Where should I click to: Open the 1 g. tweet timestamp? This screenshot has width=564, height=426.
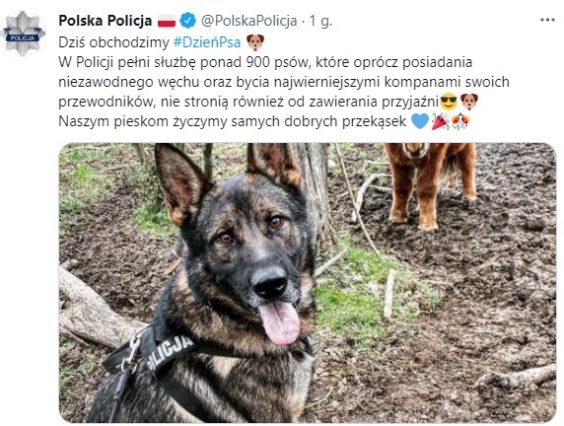pos(320,21)
